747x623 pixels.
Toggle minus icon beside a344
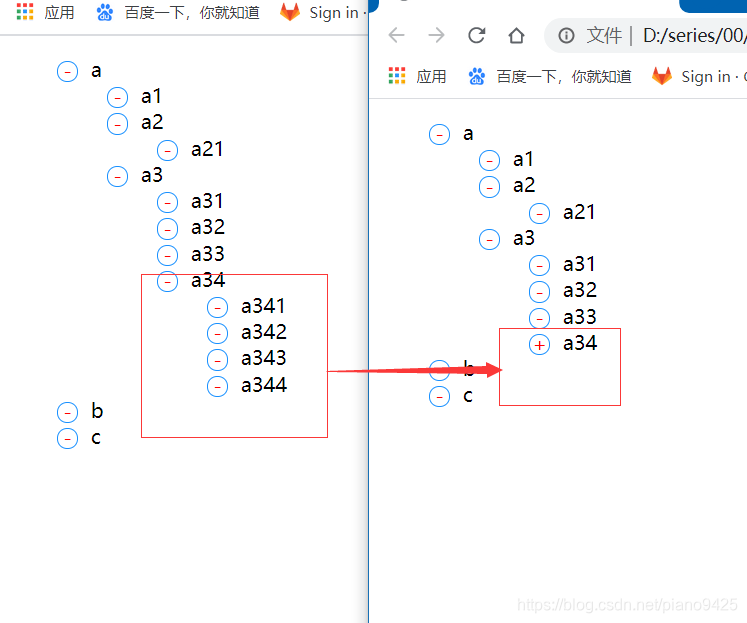point(217,386)
